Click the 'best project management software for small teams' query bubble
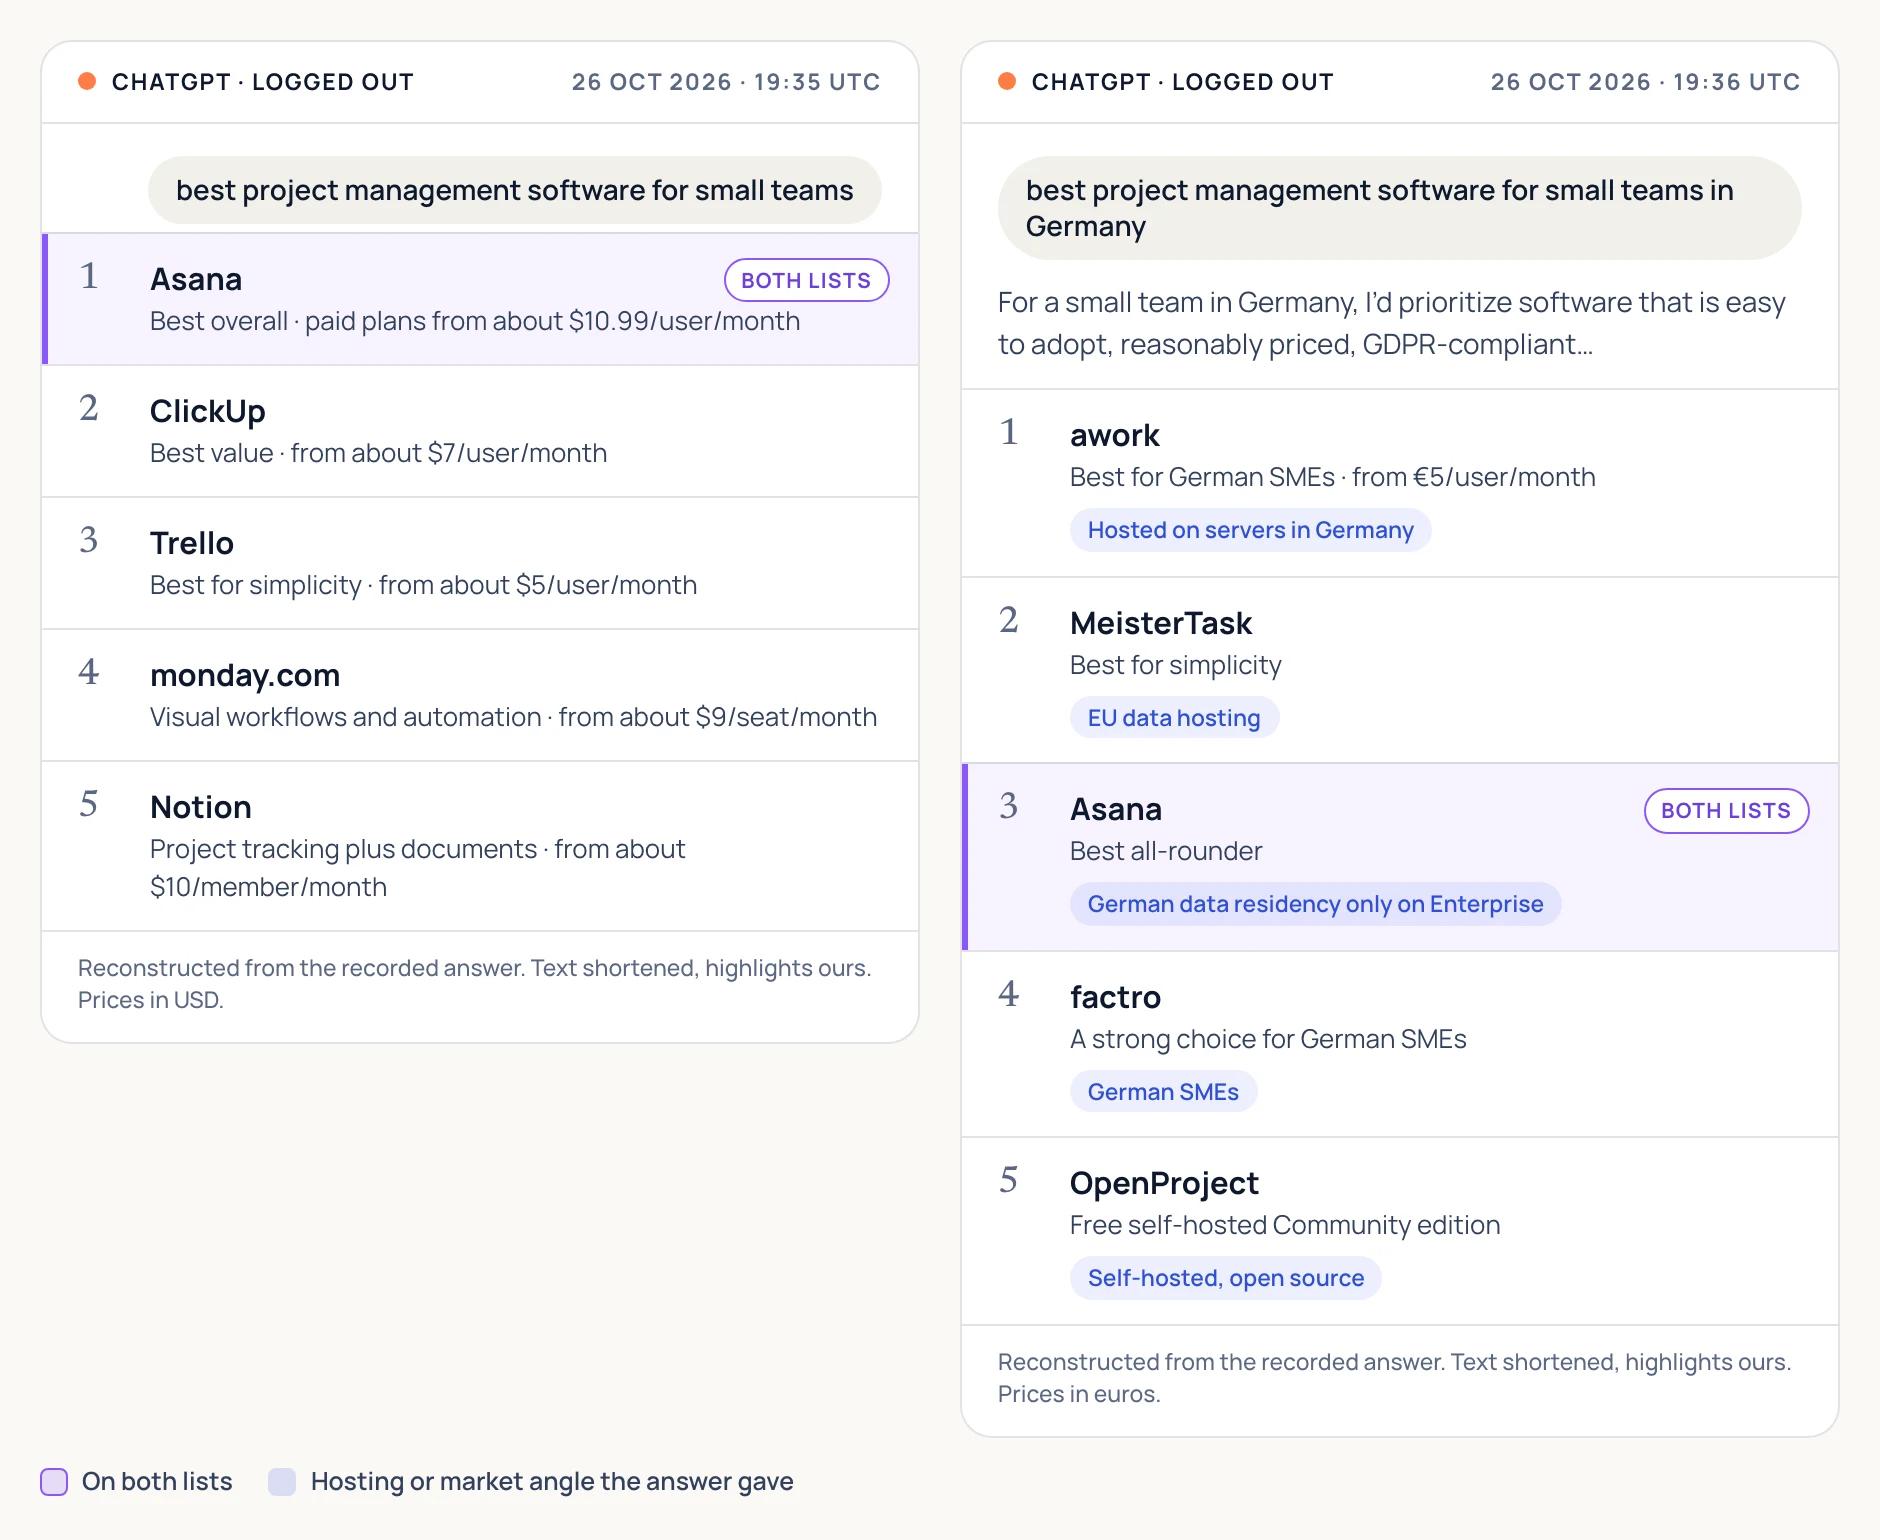The height and width of the screenshot is (1540, 1880). [514, 190]
